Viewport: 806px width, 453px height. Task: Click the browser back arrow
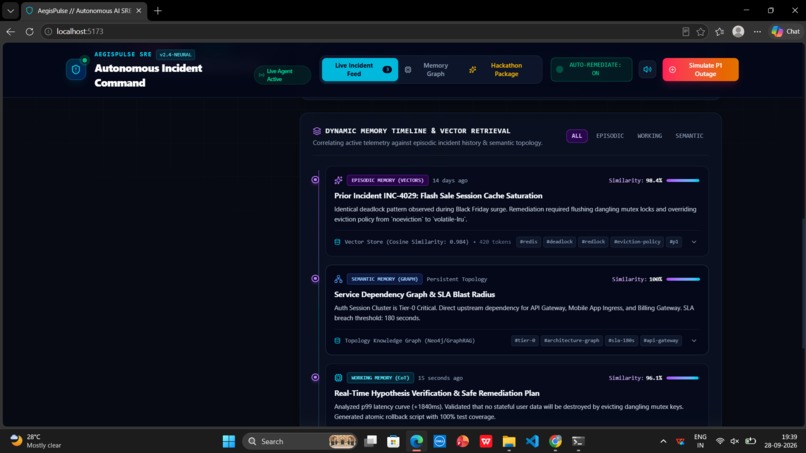click(x=11, y=31)
